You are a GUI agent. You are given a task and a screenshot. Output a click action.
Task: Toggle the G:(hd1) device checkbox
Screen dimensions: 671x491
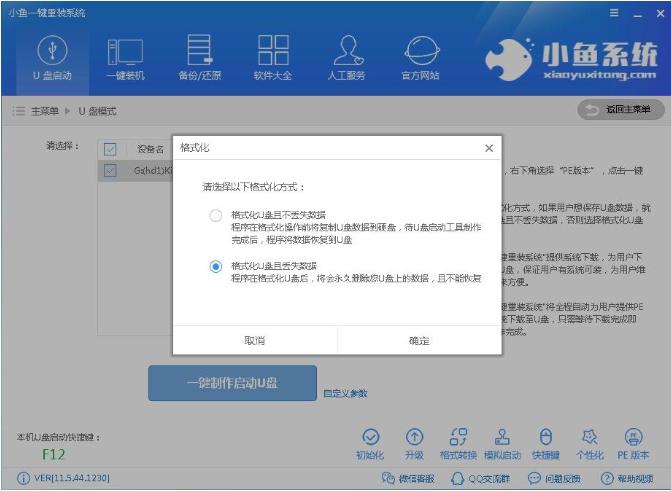[110, 171]
